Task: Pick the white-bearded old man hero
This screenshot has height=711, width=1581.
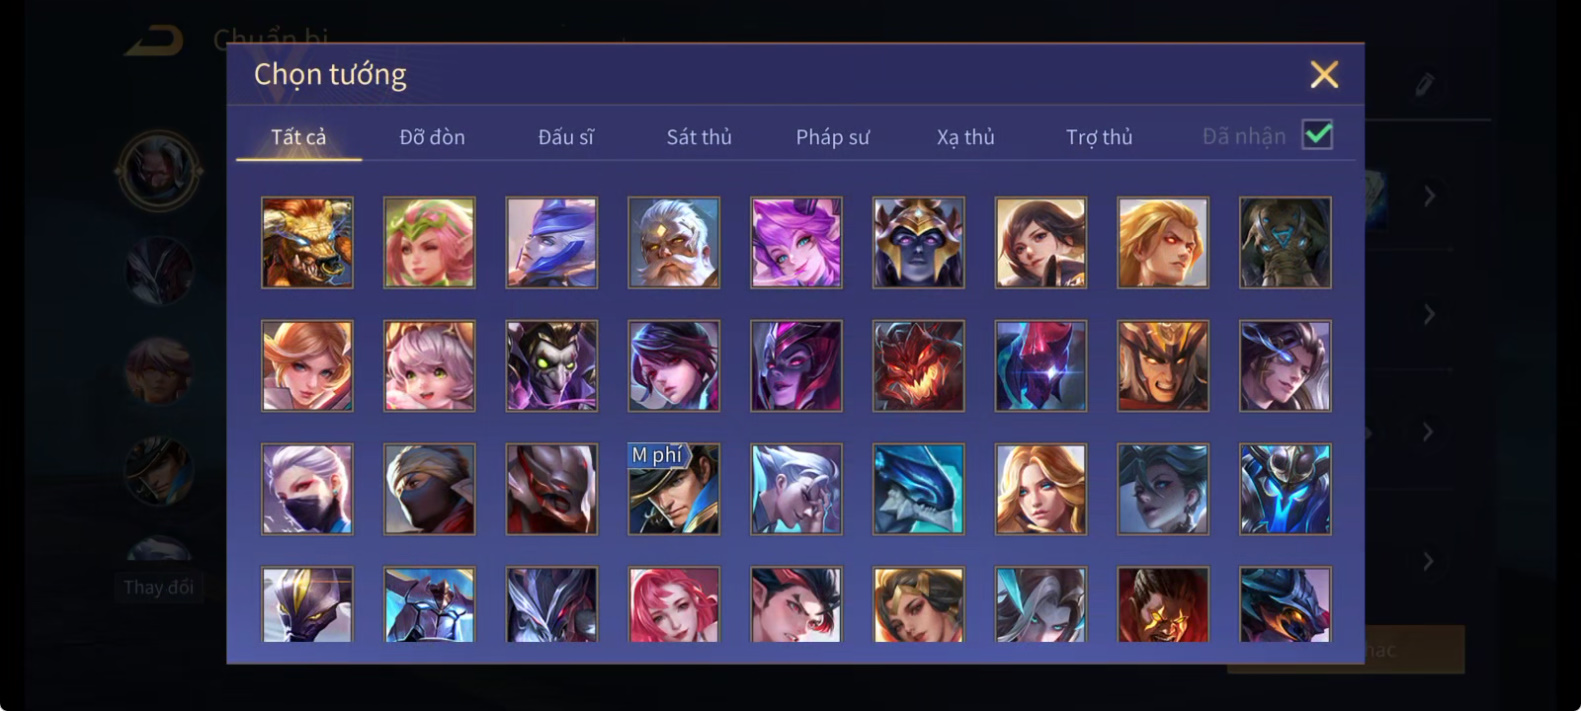Action: [673, 243]
